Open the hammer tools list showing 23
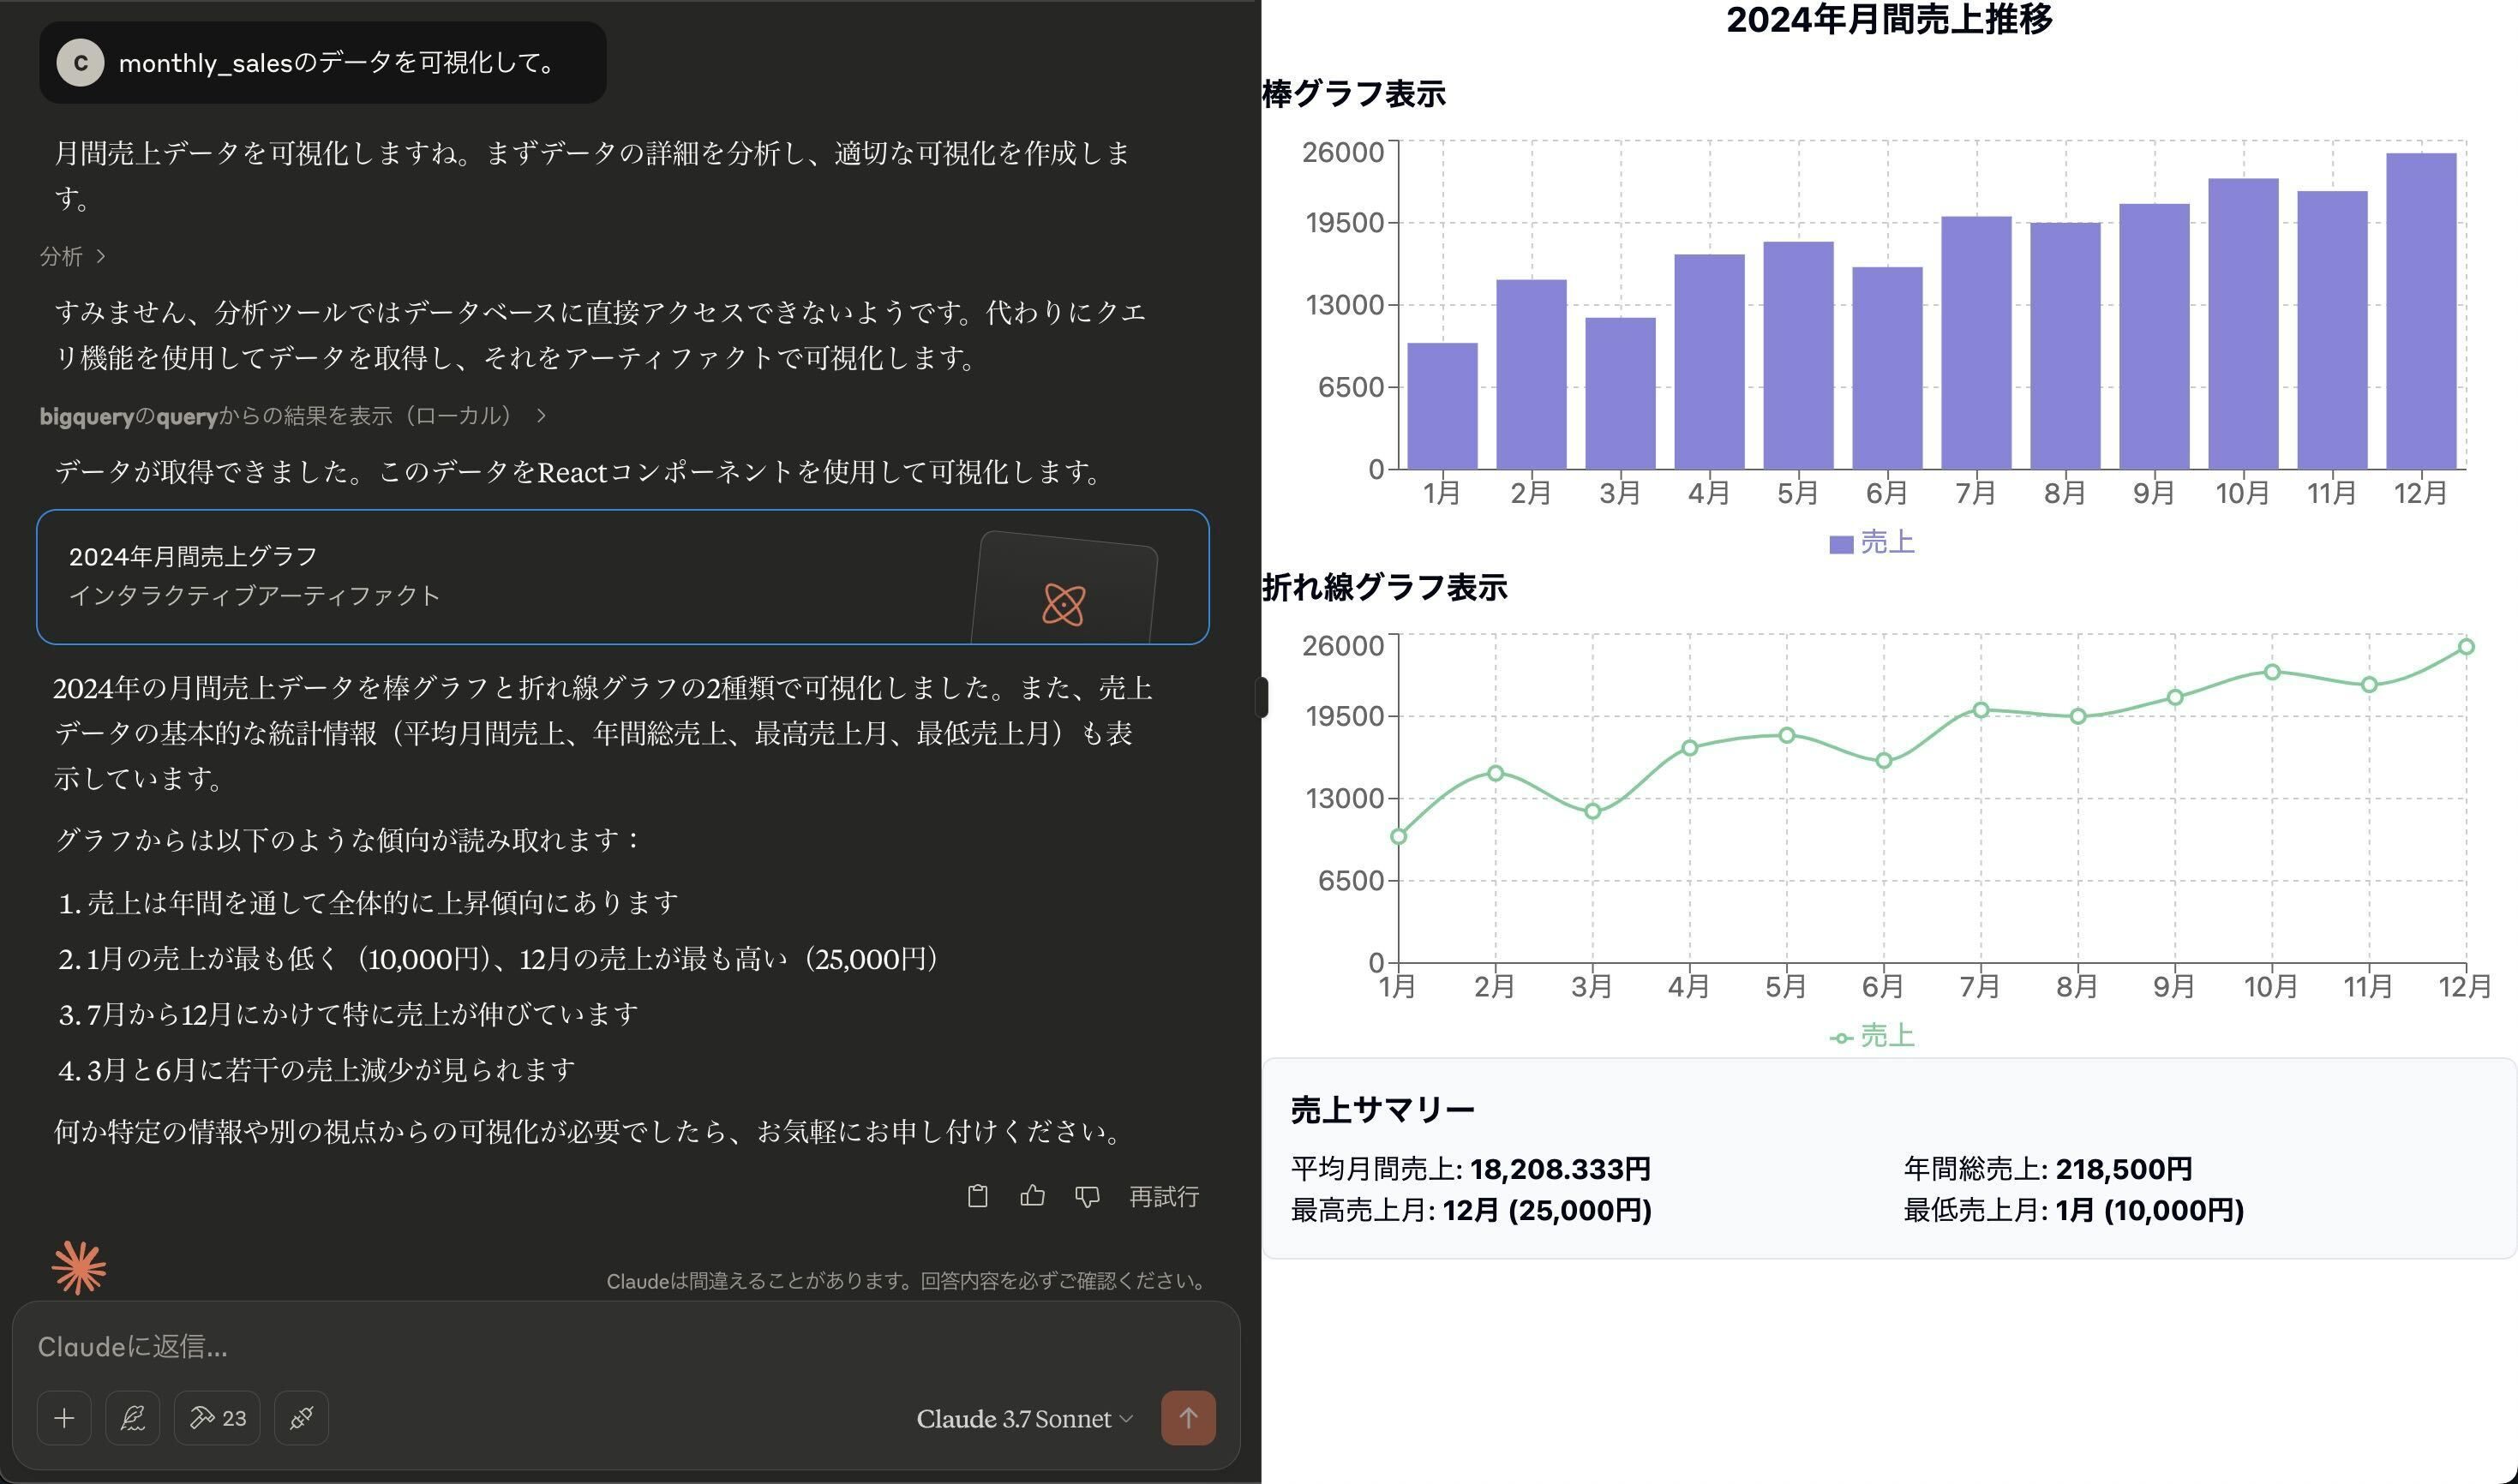Screen dimensions: 2518x1484 [x=217, y=1417]
